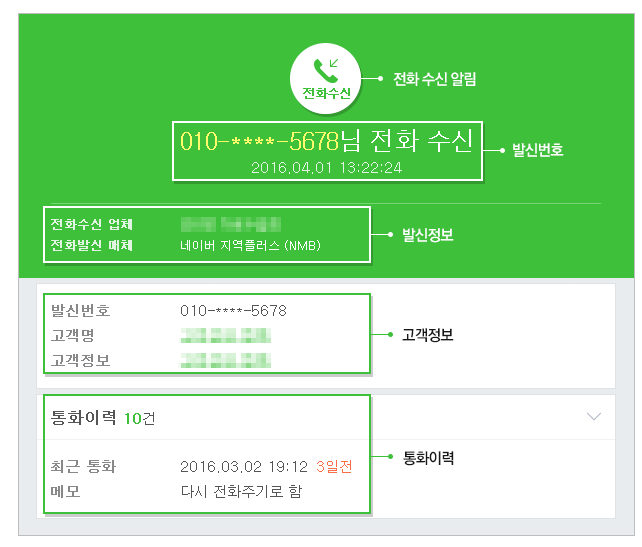
Task: Open the 통화이력 10건 section header
Action: click(103, 418)
